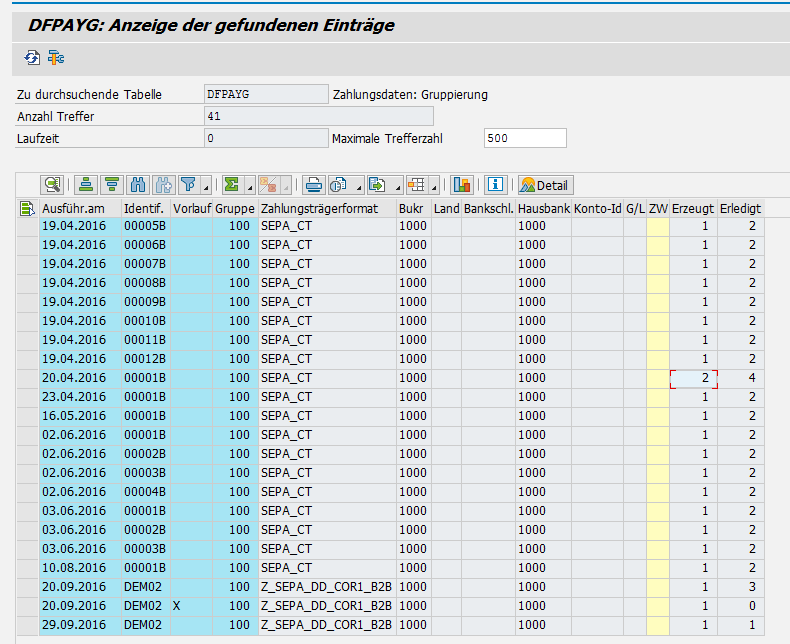
Task: Click the blue Information icon
Action: click(x=495, y=185)
